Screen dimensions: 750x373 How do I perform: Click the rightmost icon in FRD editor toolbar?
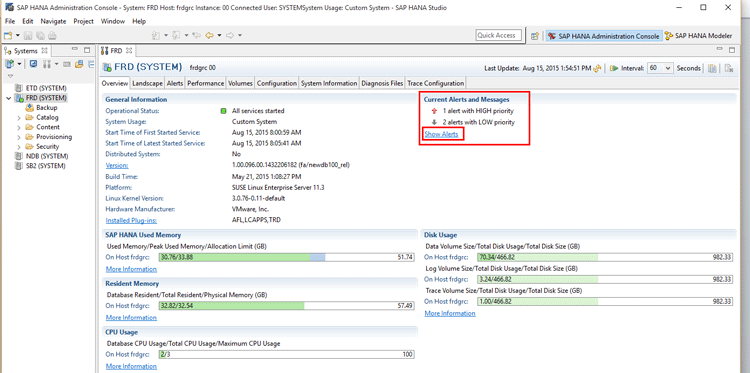729,68
